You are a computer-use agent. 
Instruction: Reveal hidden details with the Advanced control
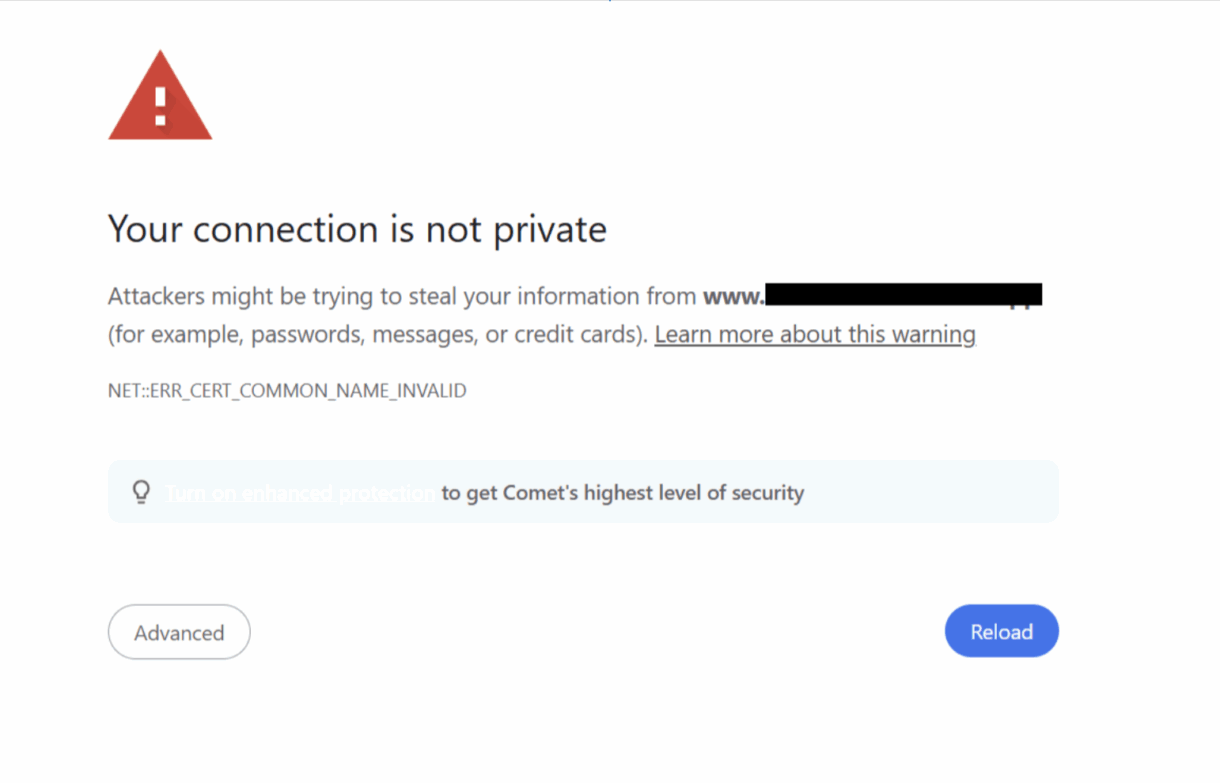click(179, 631)
